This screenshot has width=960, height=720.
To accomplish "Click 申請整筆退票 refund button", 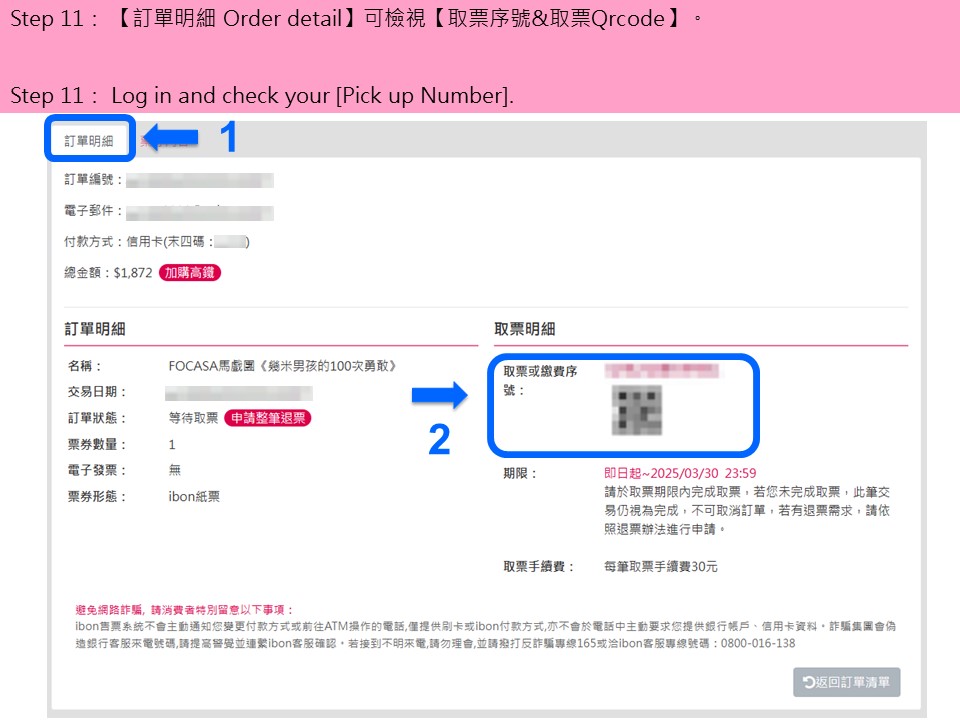I will 268,418.
